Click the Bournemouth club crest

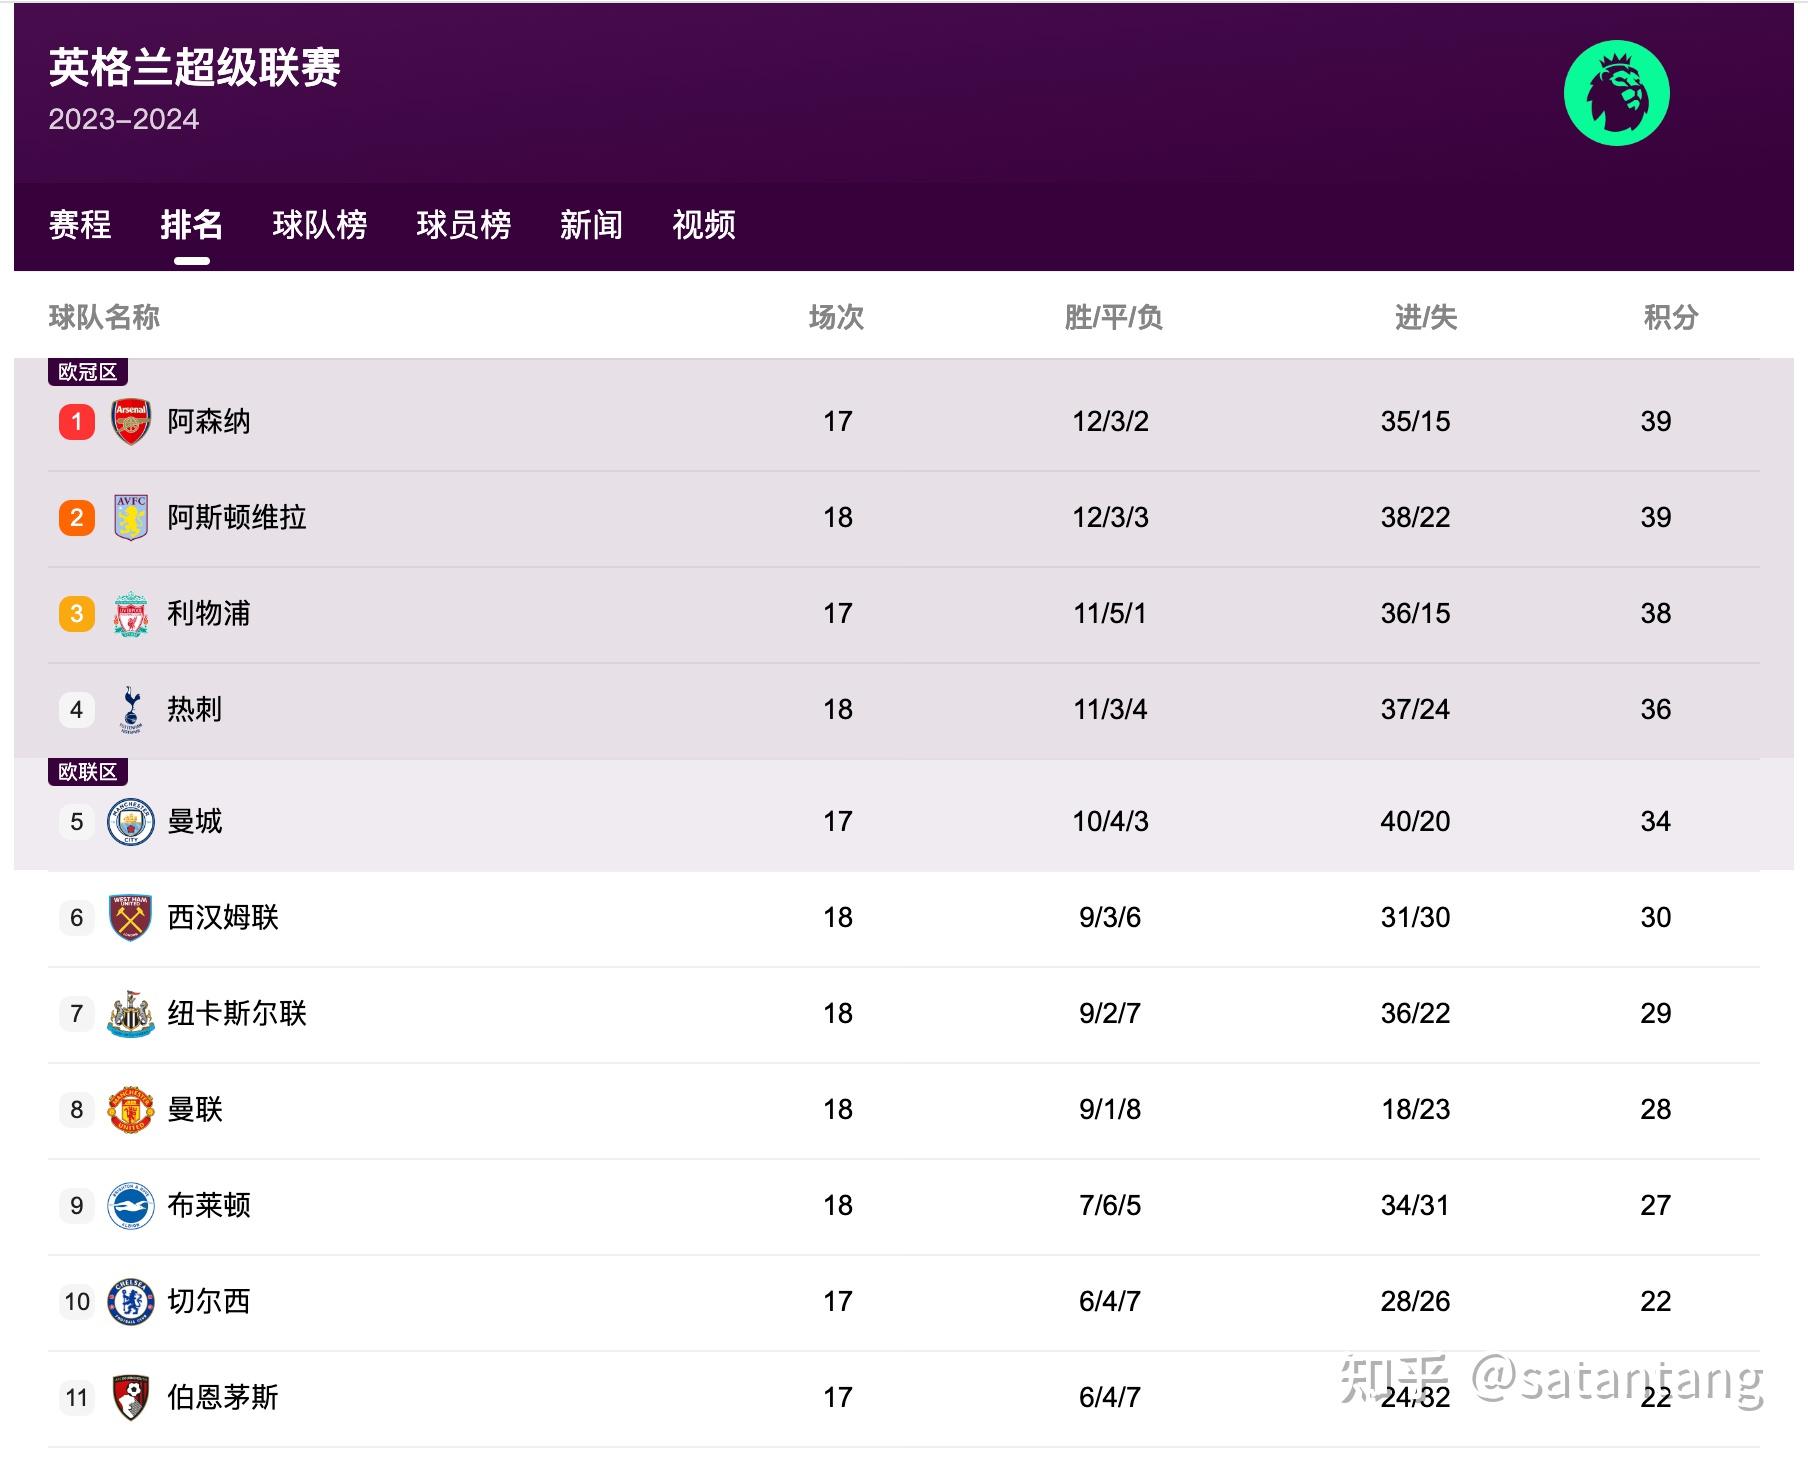coord(129,1397)
